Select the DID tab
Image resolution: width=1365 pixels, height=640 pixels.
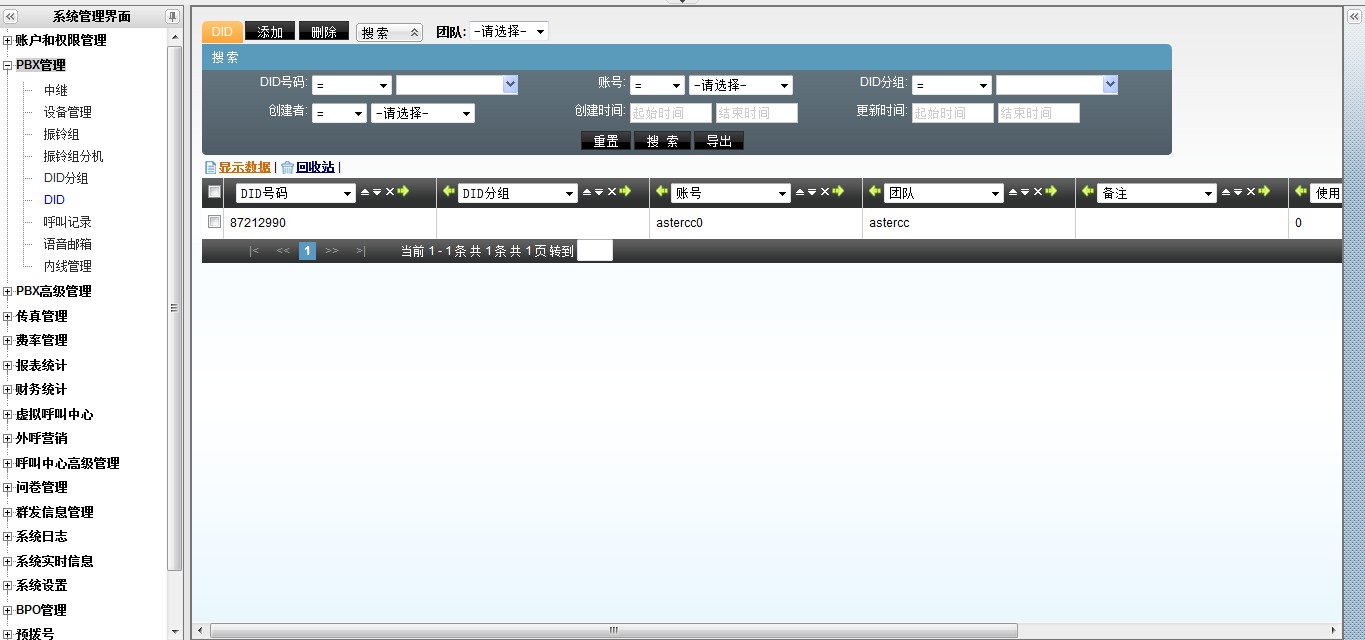pos(222,32)
